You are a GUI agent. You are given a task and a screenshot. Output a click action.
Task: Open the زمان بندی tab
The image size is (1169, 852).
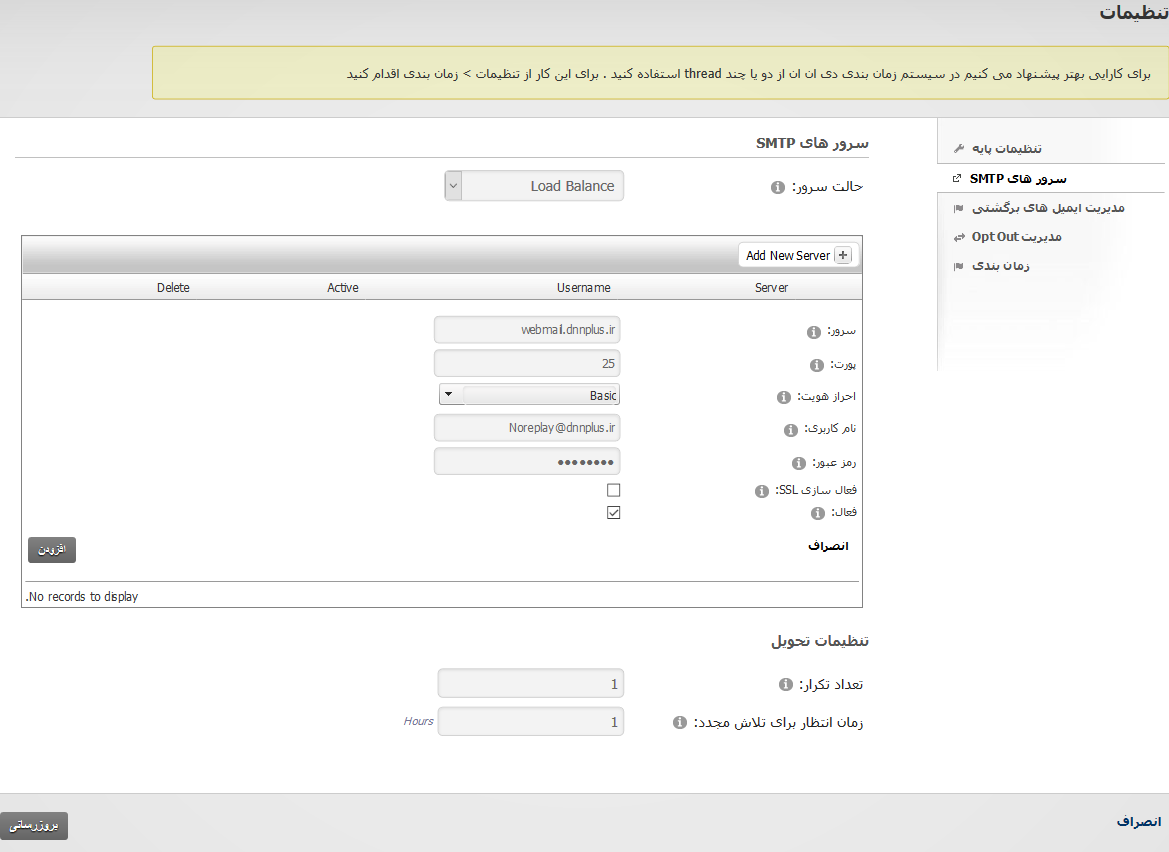click(x=1002, y=266)
